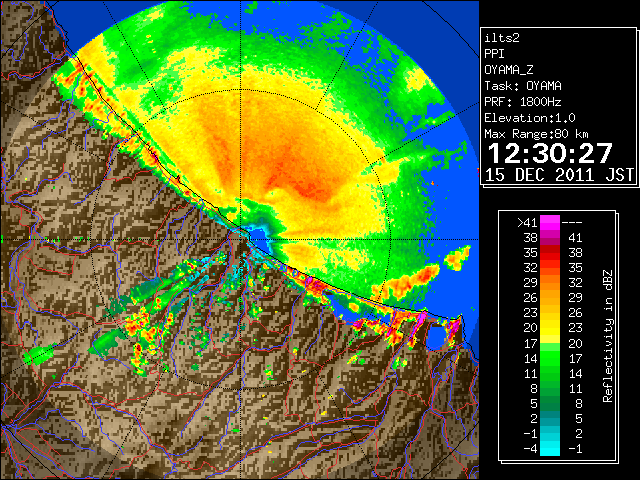Select the "Task: OYAMA" line
This screenshot has height=480, width=640.
[523, 86]
